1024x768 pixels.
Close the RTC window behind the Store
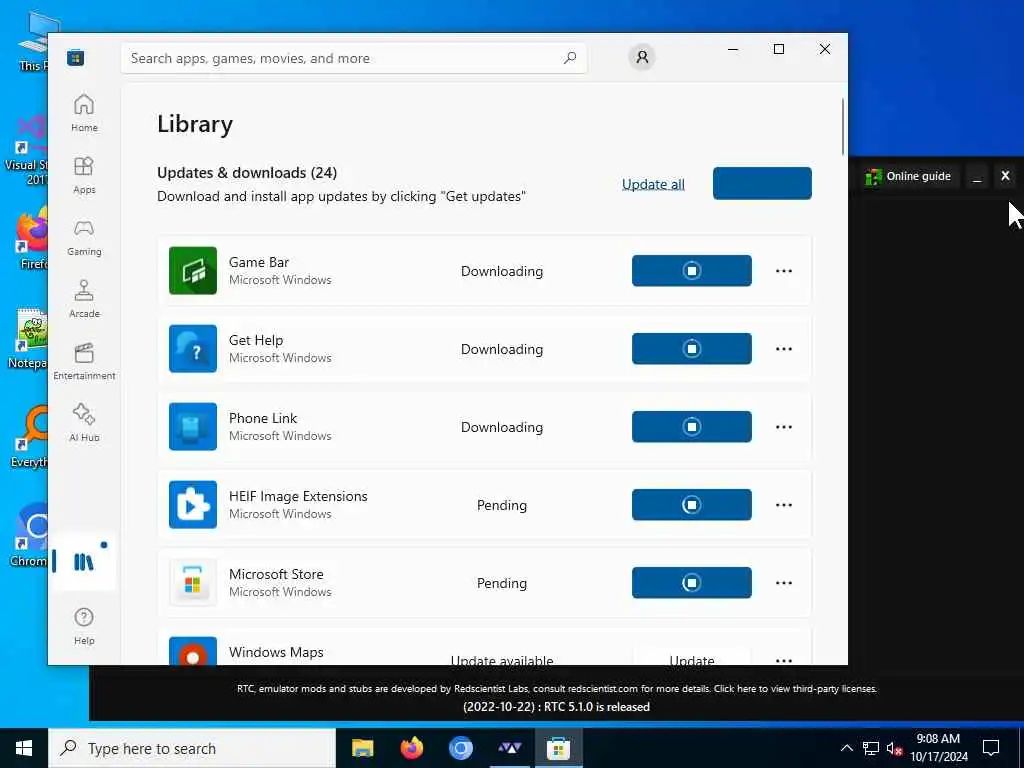pos(1005,176)
